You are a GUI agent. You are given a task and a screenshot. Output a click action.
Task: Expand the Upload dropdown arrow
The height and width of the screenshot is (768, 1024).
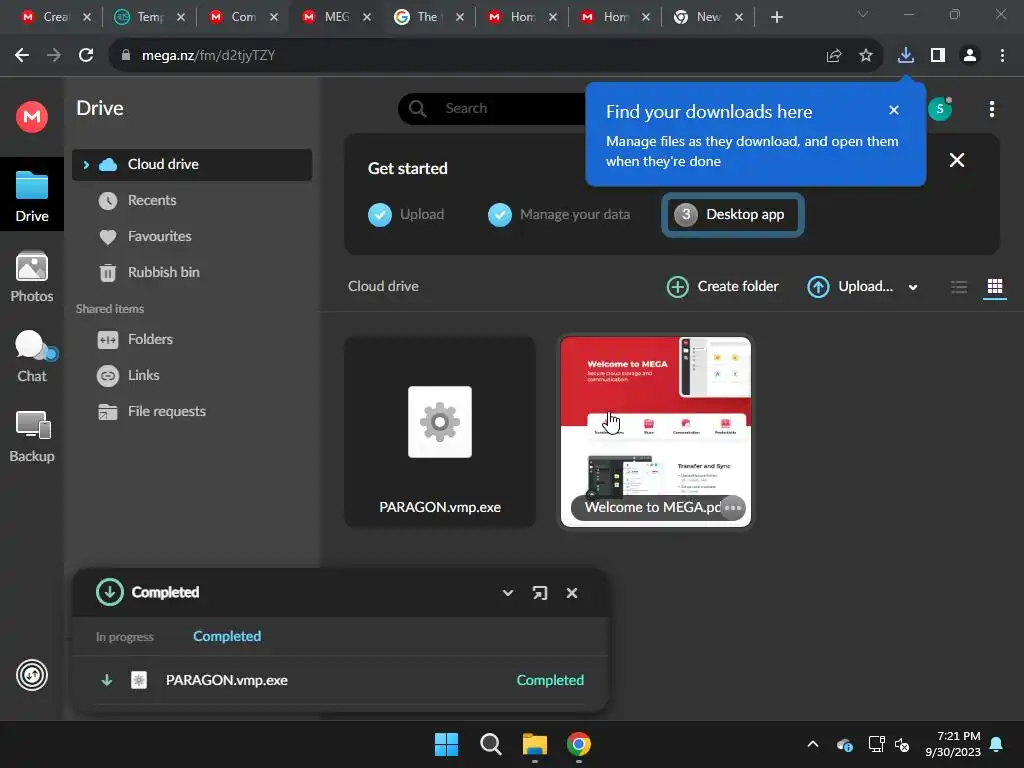tap(913, 287)
